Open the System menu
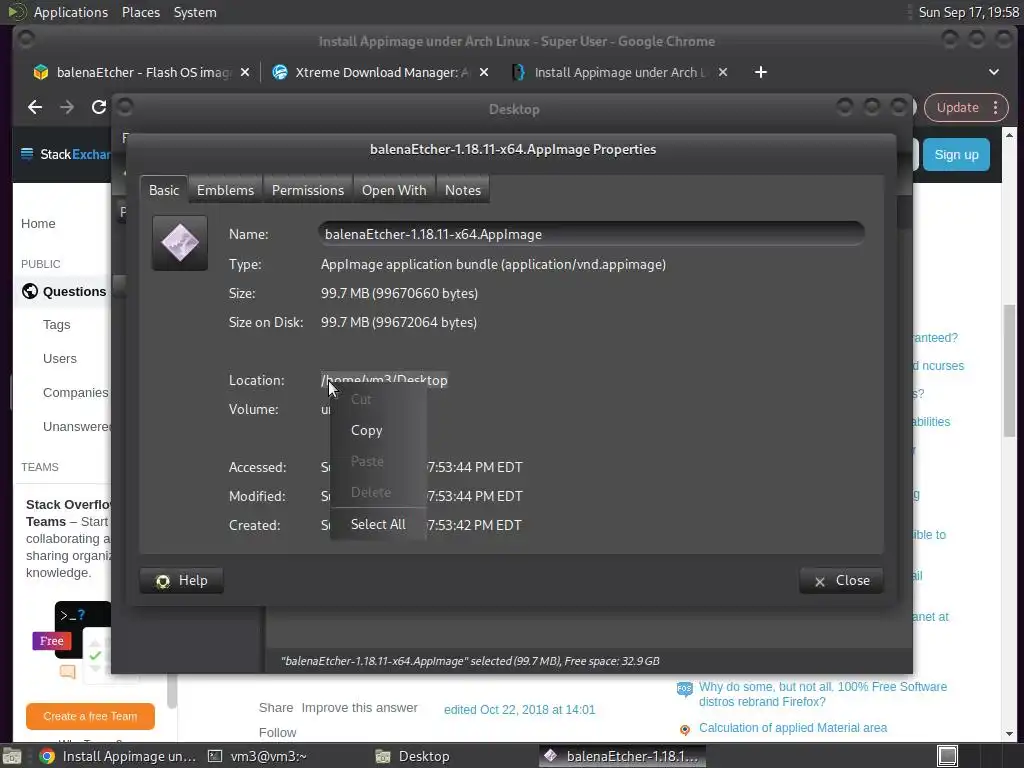The image size is (1024, 768). click(x=195, y=12)
